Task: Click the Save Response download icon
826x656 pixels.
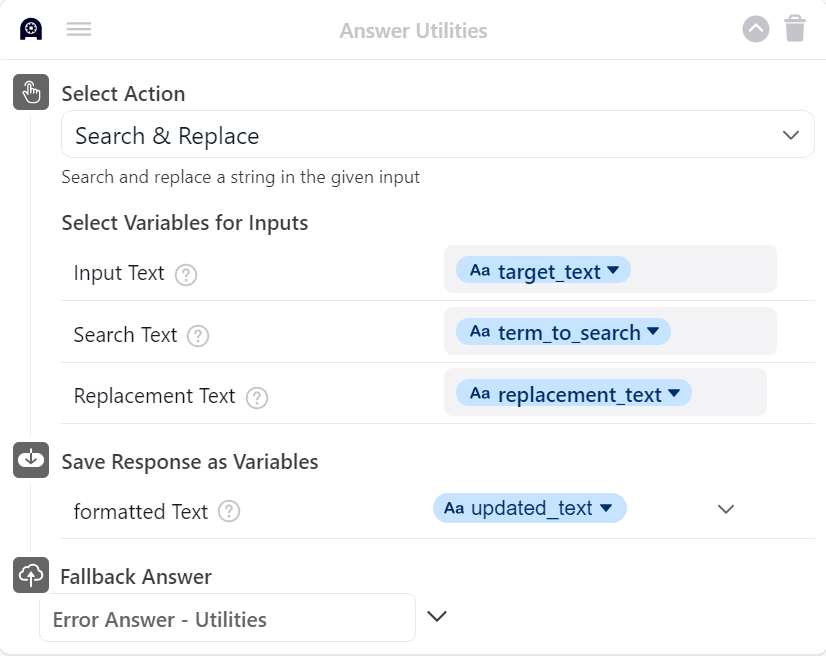Action: (31, 460)
